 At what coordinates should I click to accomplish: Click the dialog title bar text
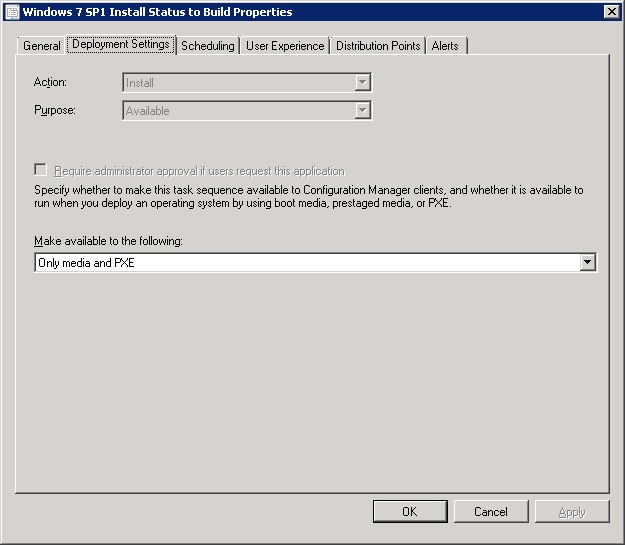158,11
